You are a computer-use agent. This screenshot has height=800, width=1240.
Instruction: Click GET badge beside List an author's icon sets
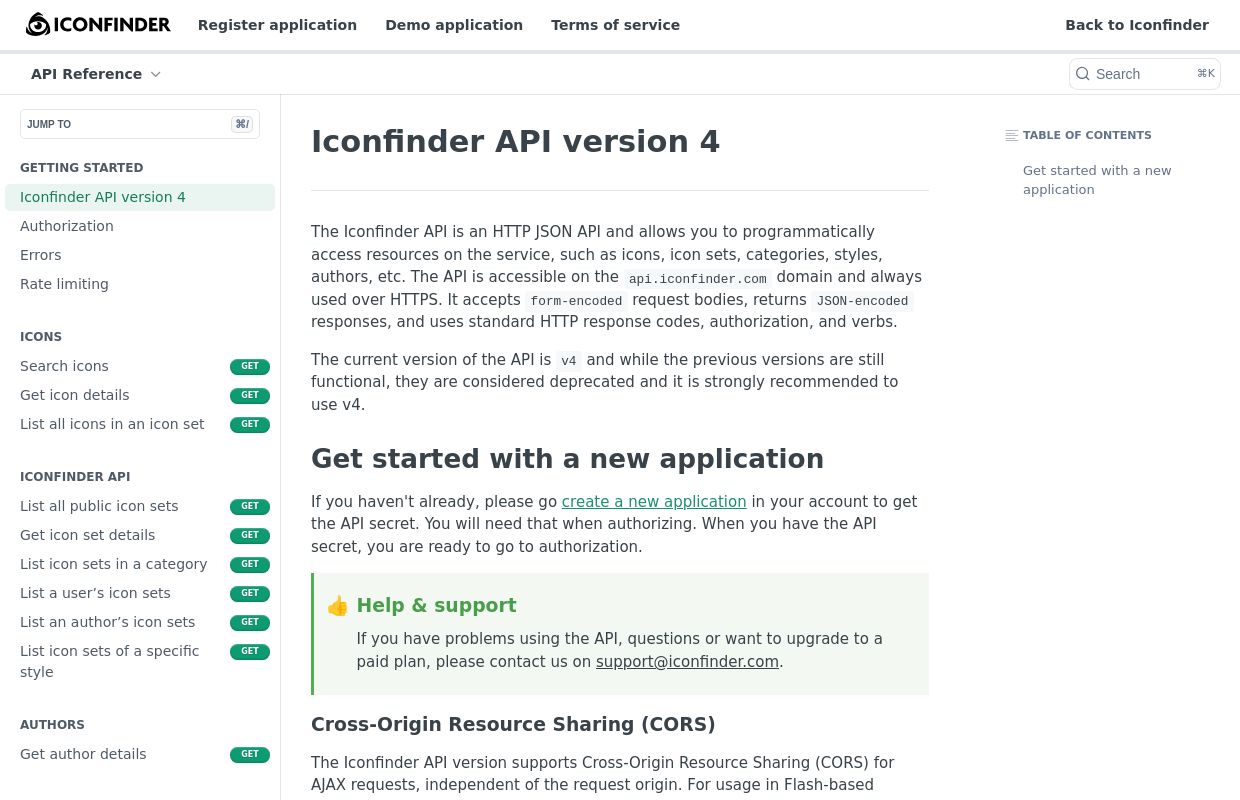click(x=250, y=623)
